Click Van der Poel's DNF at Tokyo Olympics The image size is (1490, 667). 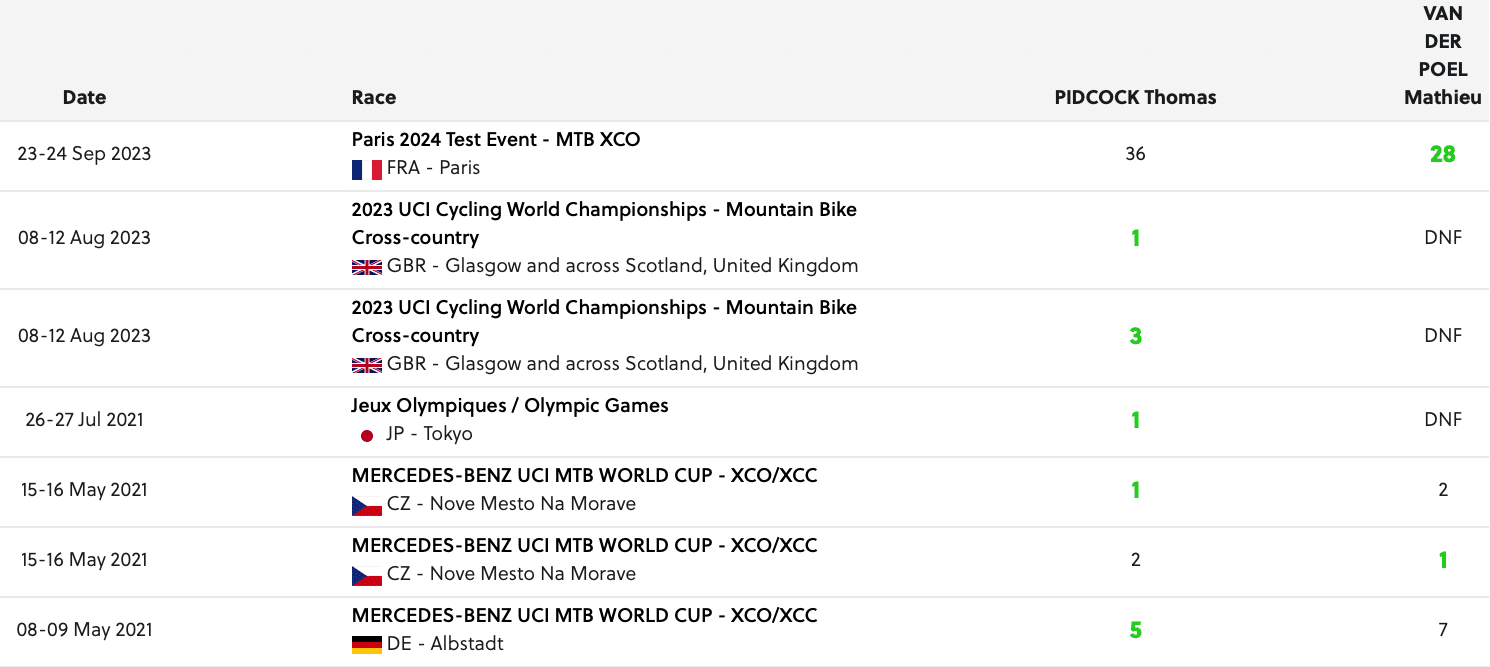[1443, 420]
